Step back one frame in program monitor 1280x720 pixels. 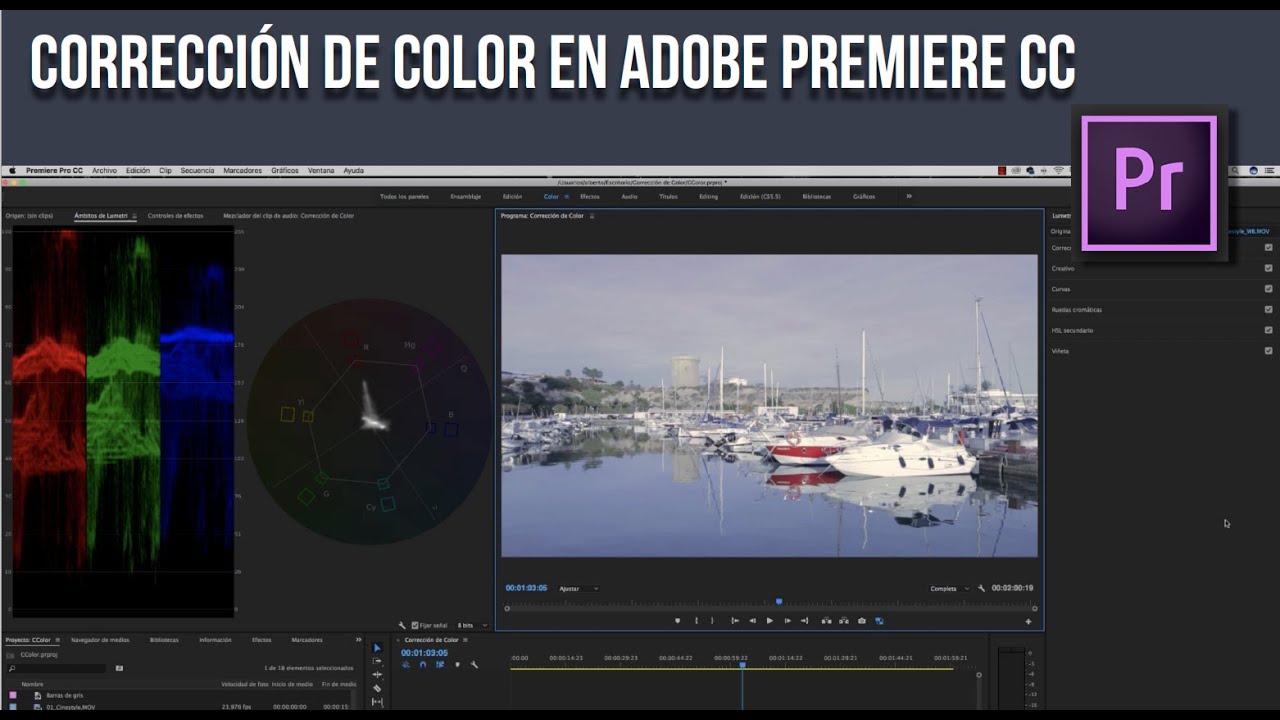click(x=752, y=621)
